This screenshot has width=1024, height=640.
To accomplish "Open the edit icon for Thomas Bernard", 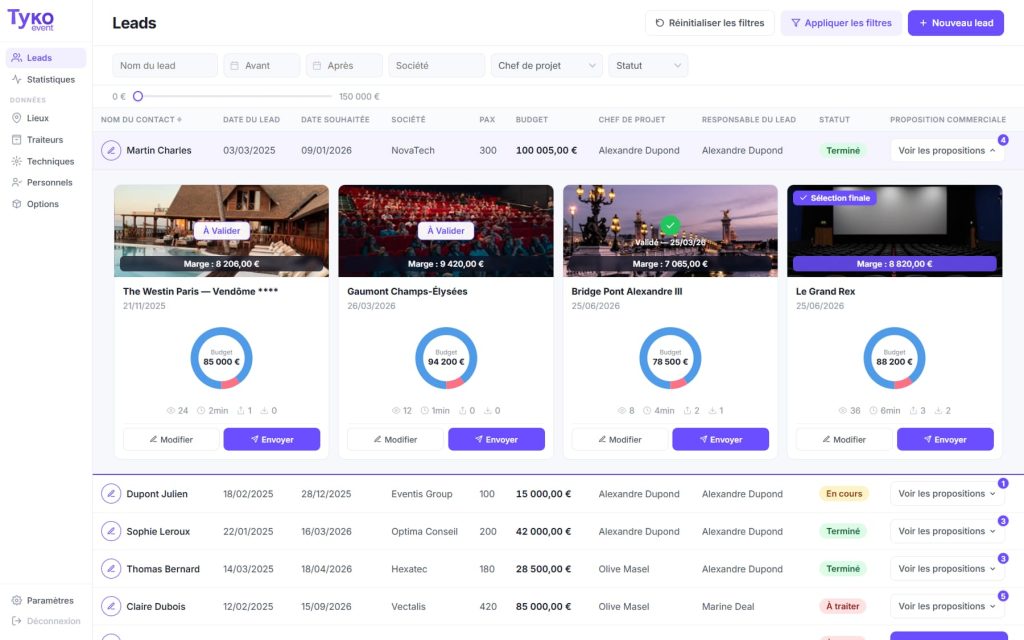I will (x=111, y=569).
